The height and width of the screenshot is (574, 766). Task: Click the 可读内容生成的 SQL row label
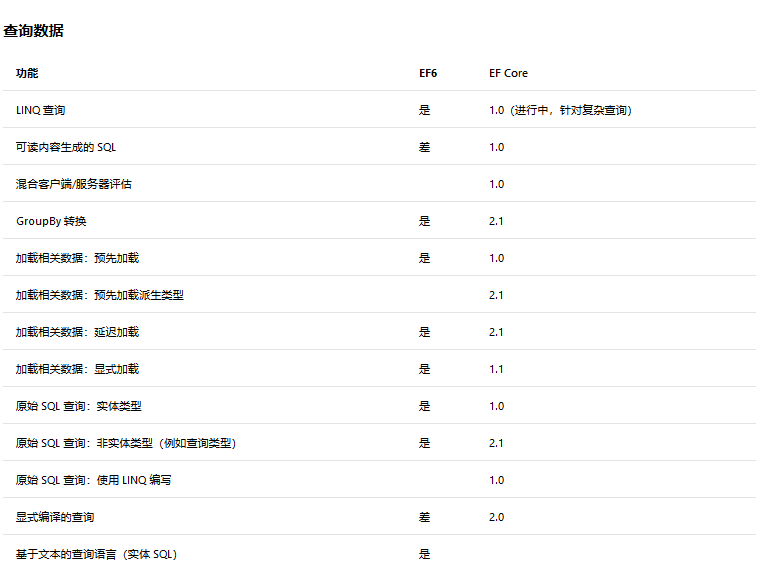66,148
